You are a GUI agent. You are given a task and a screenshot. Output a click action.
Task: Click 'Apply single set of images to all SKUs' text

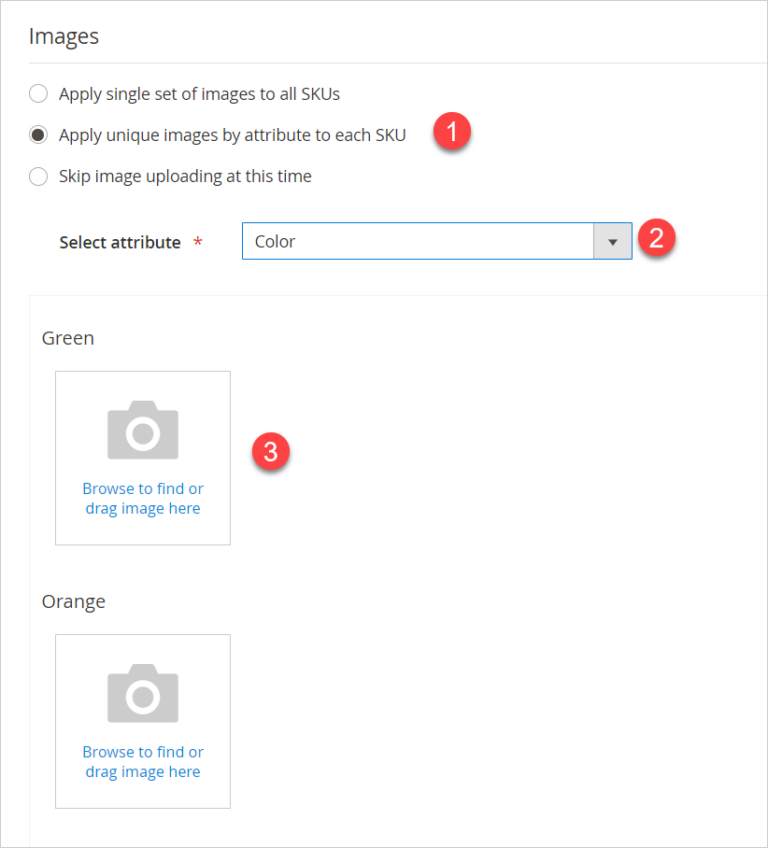(199, 94)
